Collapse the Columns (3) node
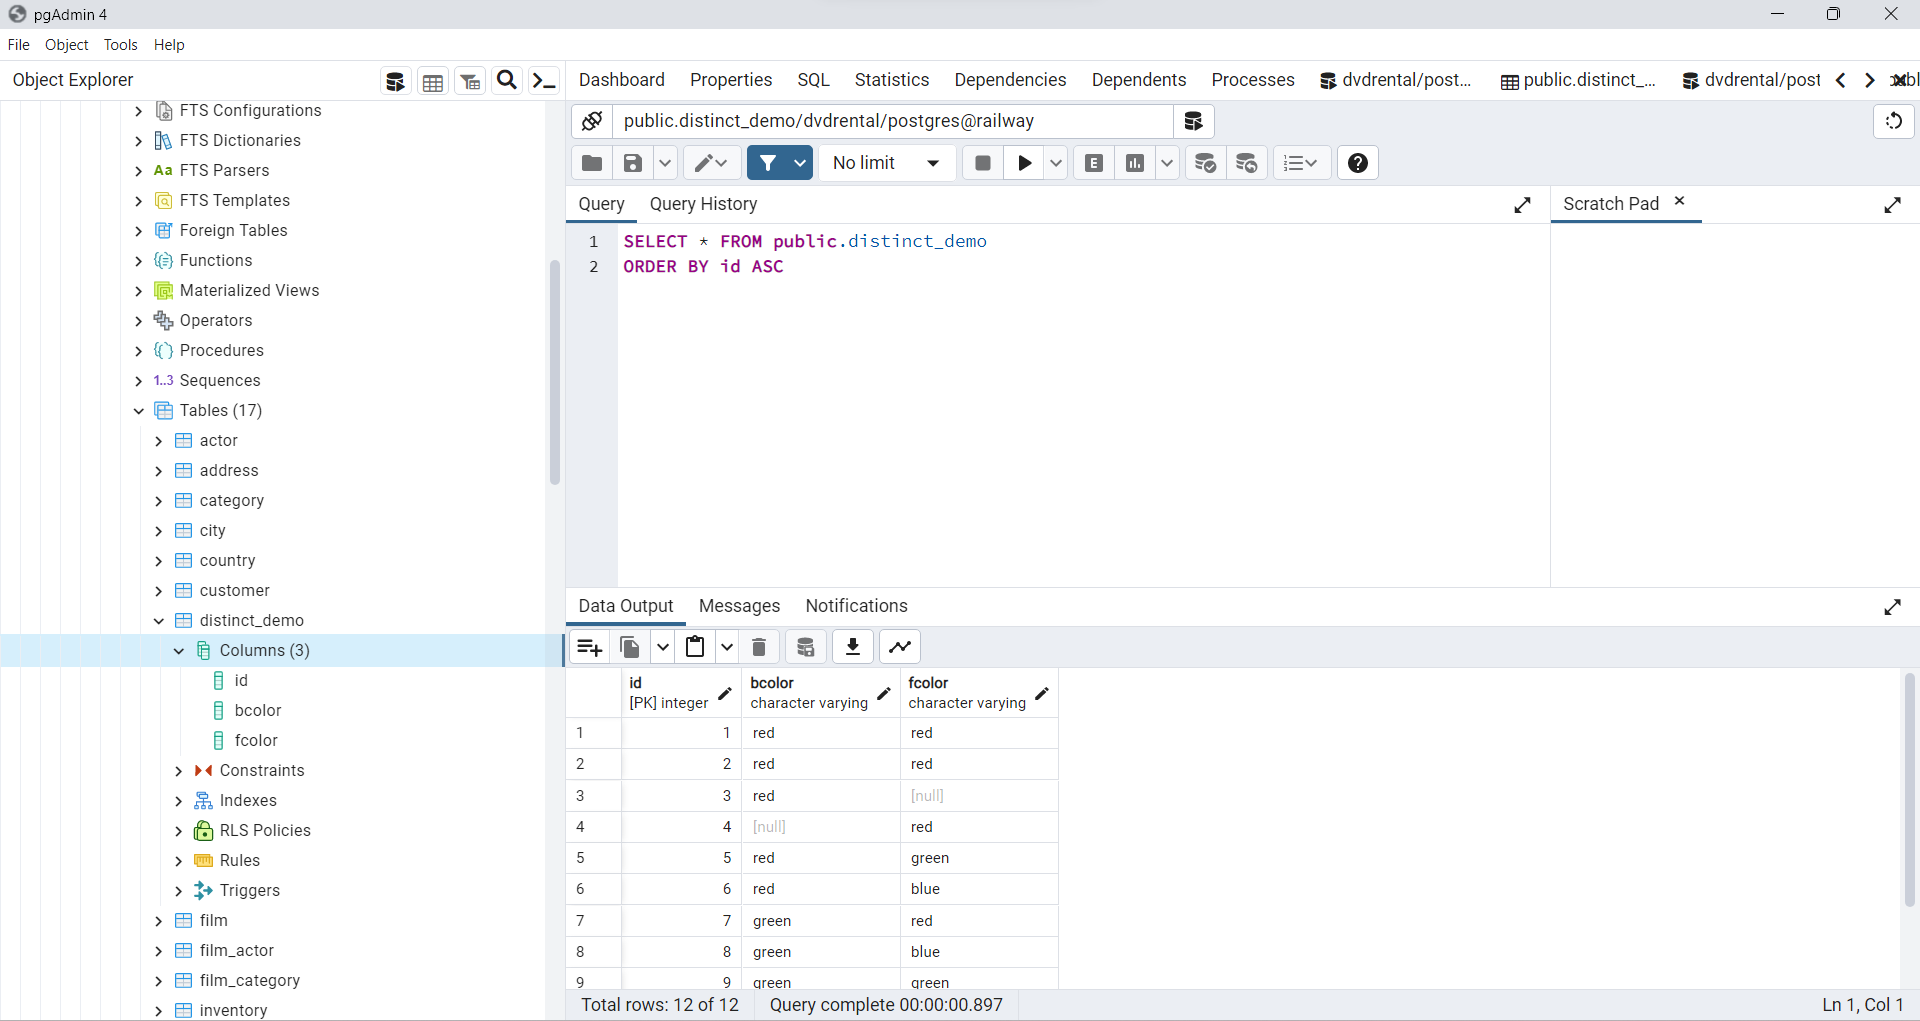 point(179,651)
